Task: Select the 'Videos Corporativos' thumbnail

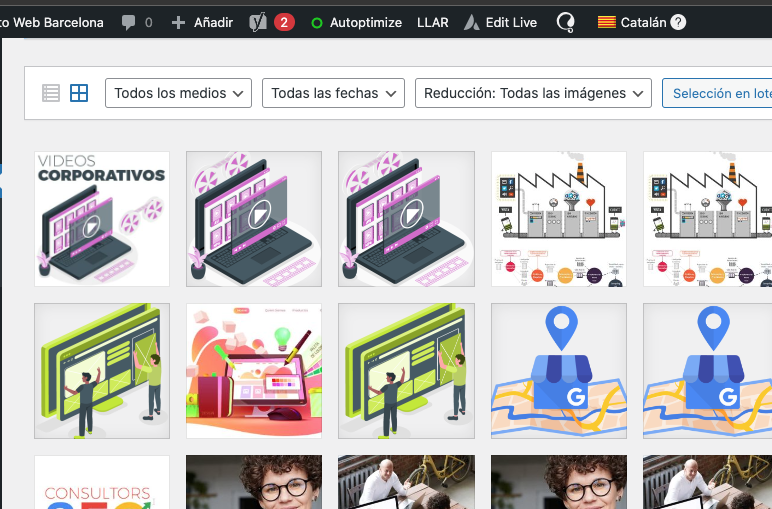Action: pyautogui.click(x=102, y=219)
